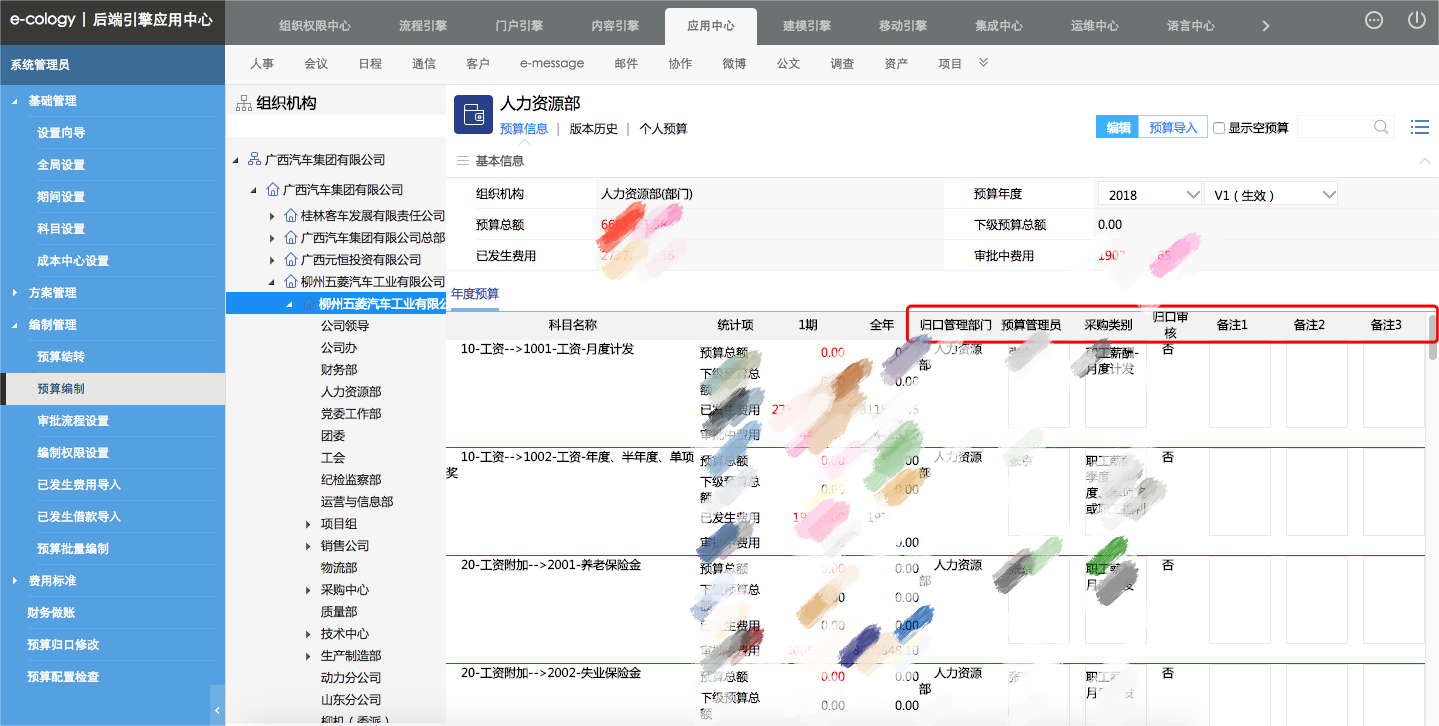Click the 年度预算 tab
The height and width of the screenshot is (726, 1439).
(475, 294)
